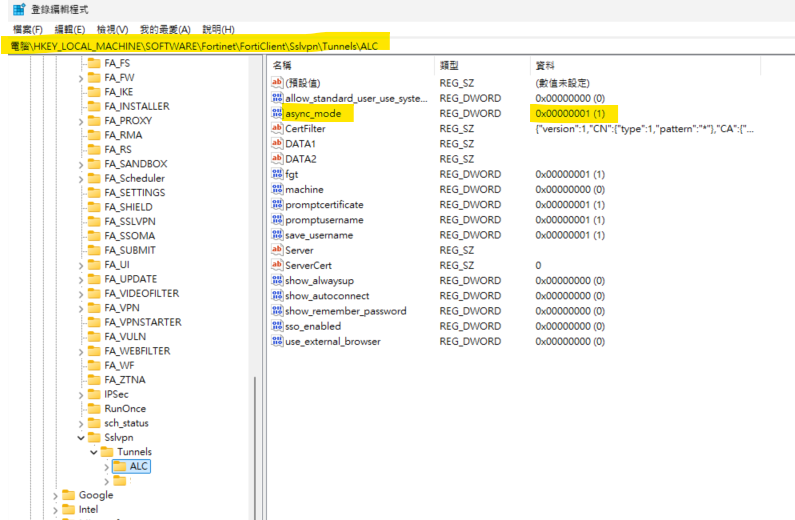The width and height of the screenshot is (795, 520).
Task: Select the sso_enabled DWORD icon
Action: coord(277,326)
